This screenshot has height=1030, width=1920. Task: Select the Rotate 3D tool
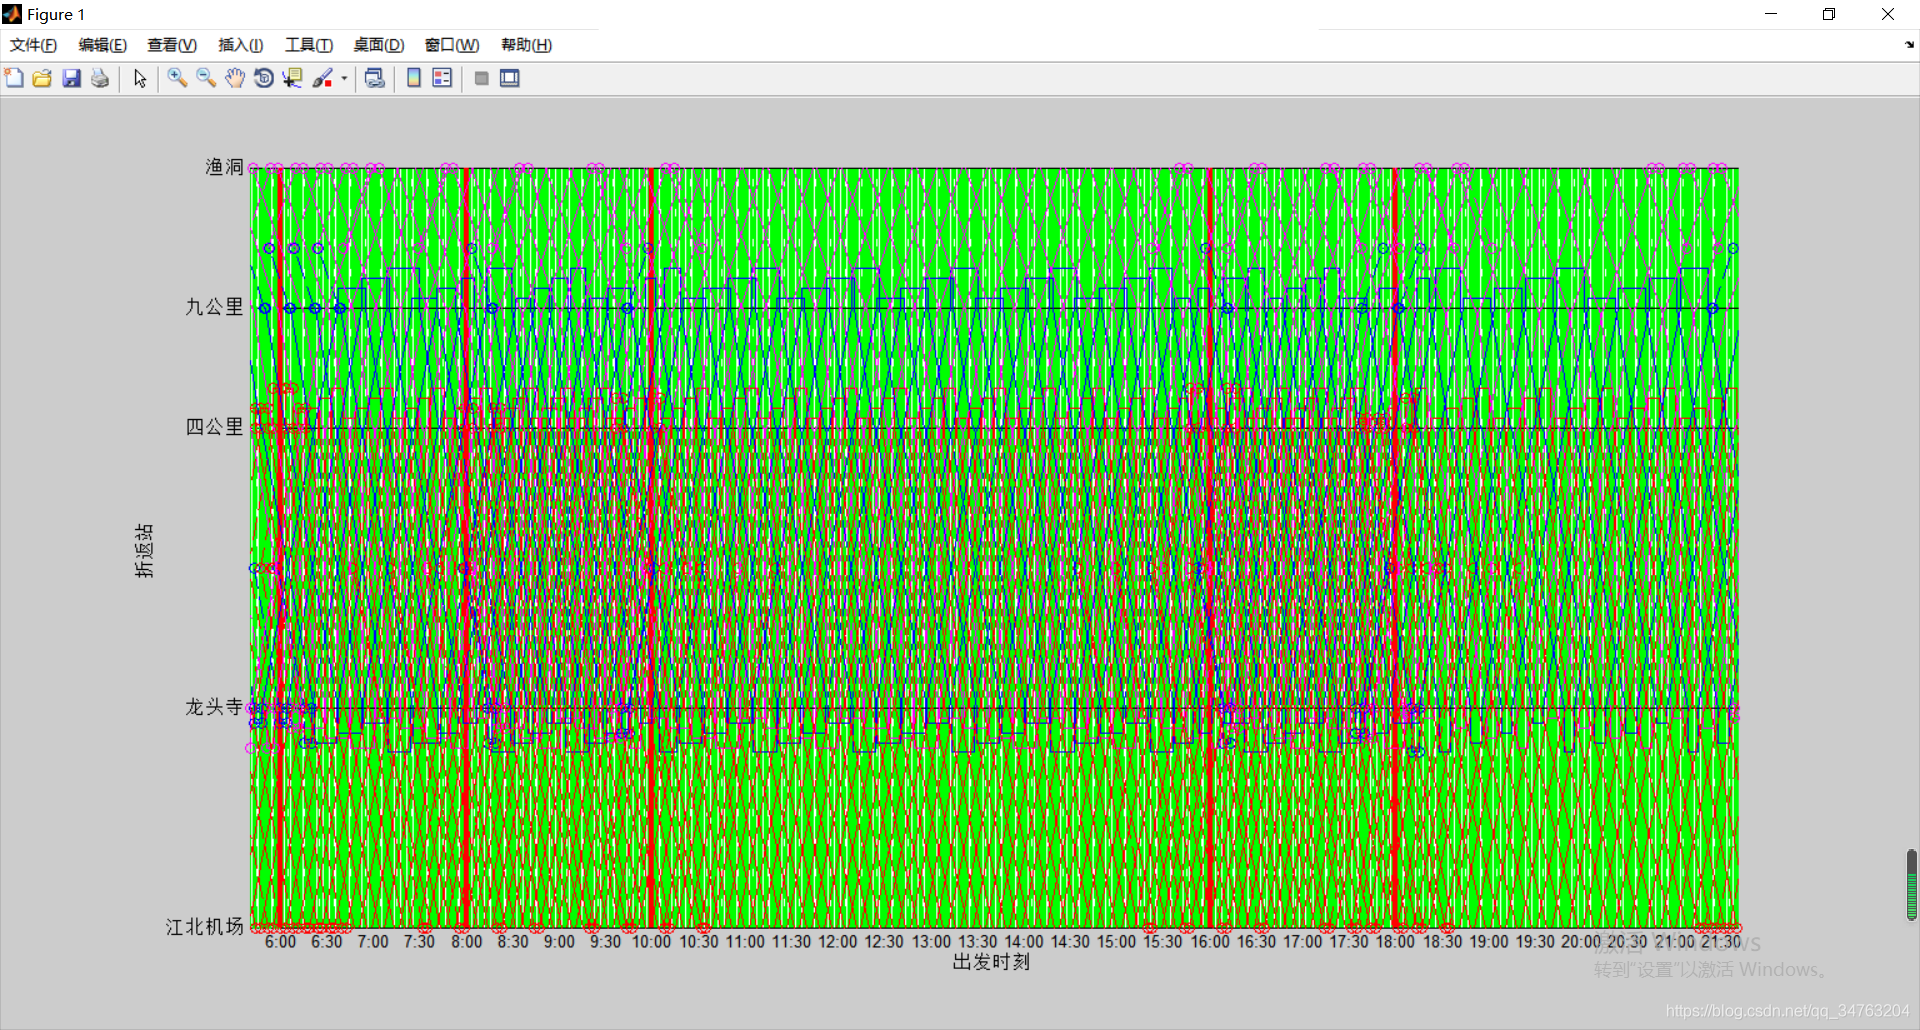(x=264, y=78)
